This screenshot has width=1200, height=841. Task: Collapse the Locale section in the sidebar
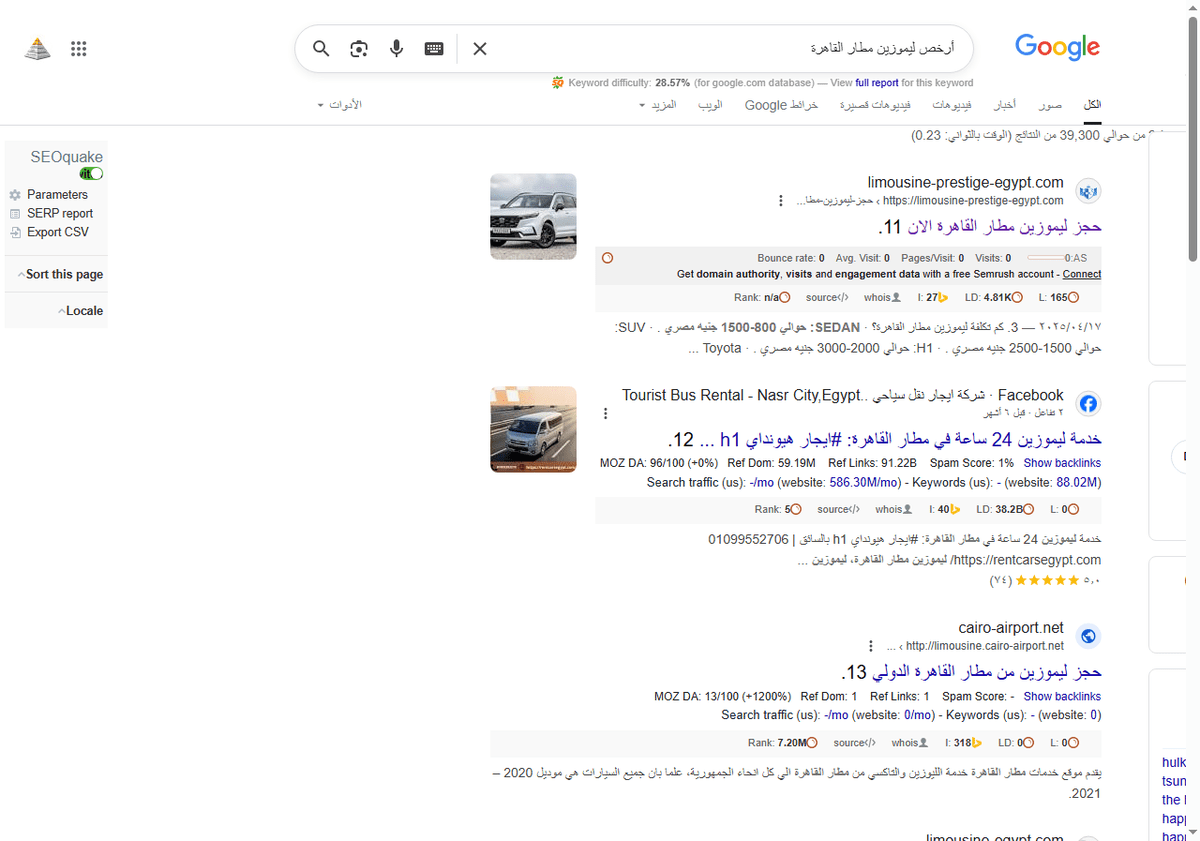pyautogui.click(x=82, y=310)
